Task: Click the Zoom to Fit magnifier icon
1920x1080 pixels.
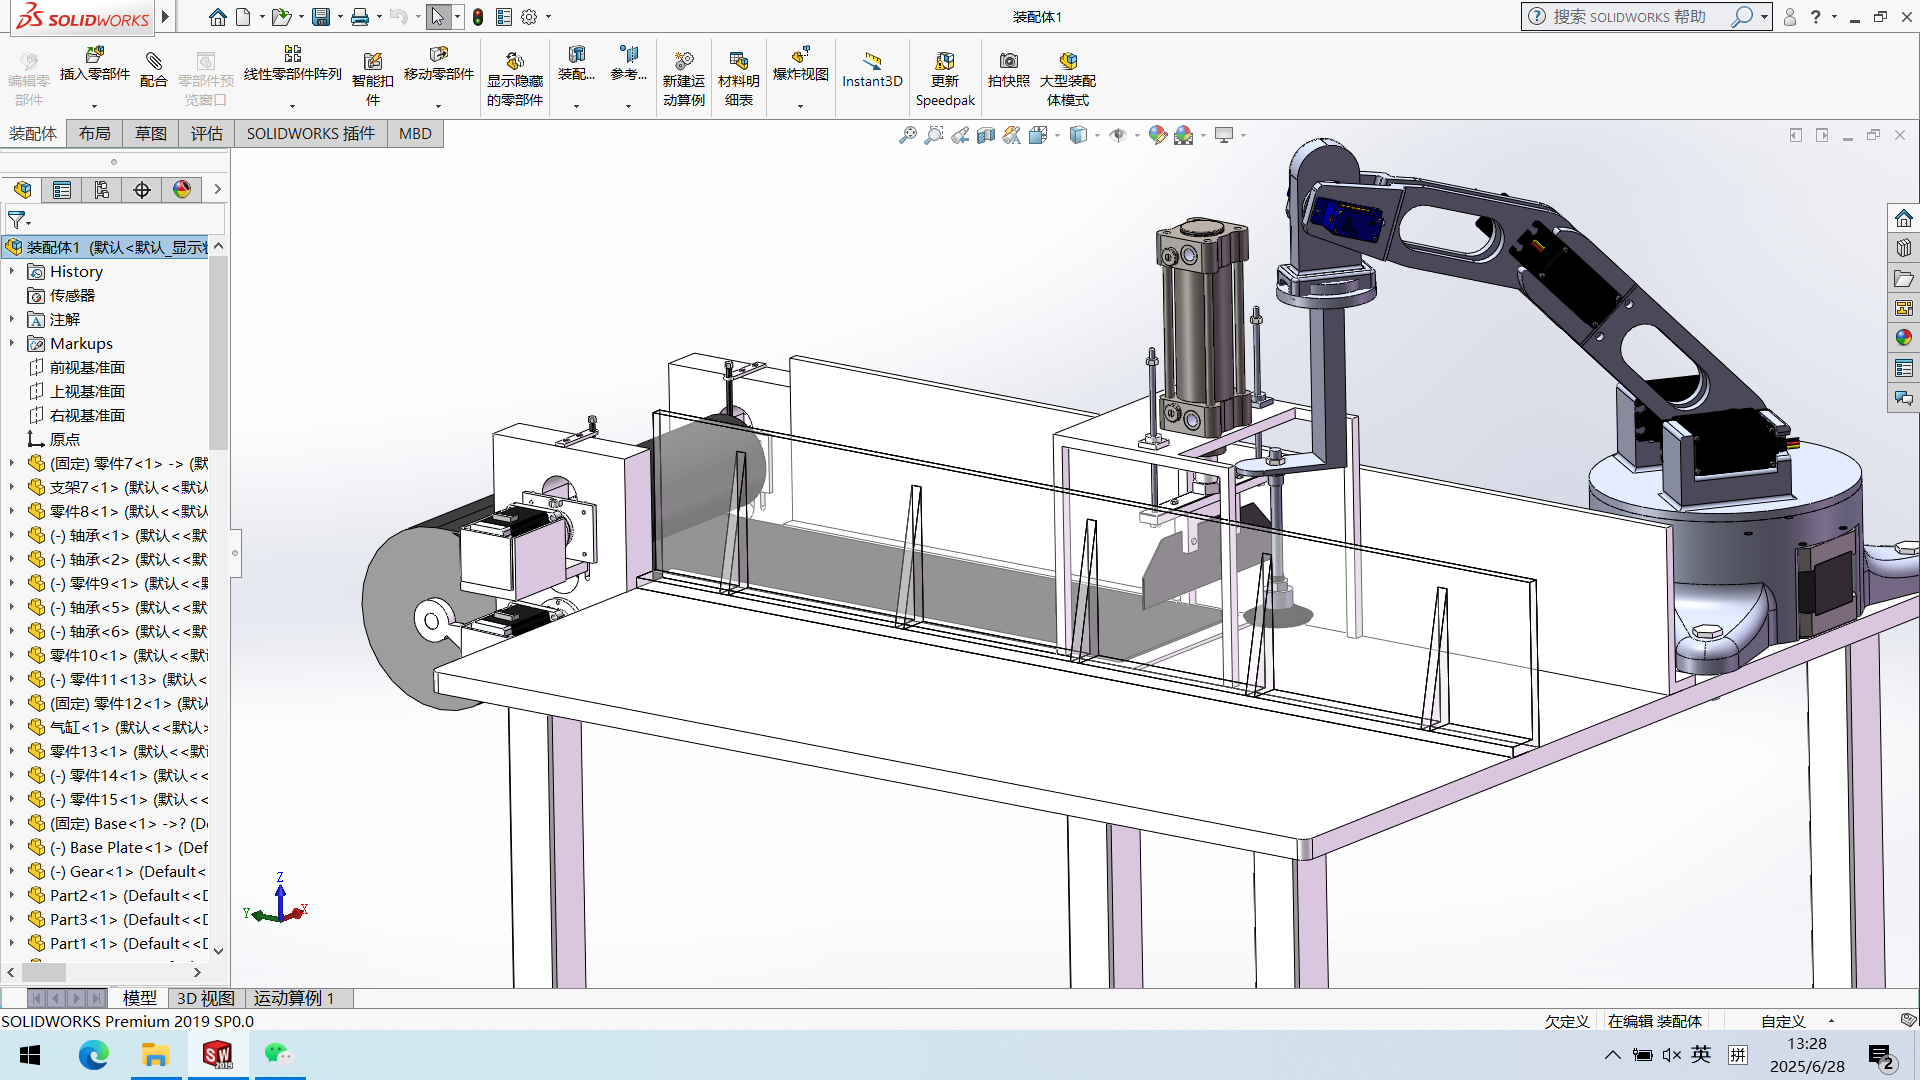Action: (907, 135)
